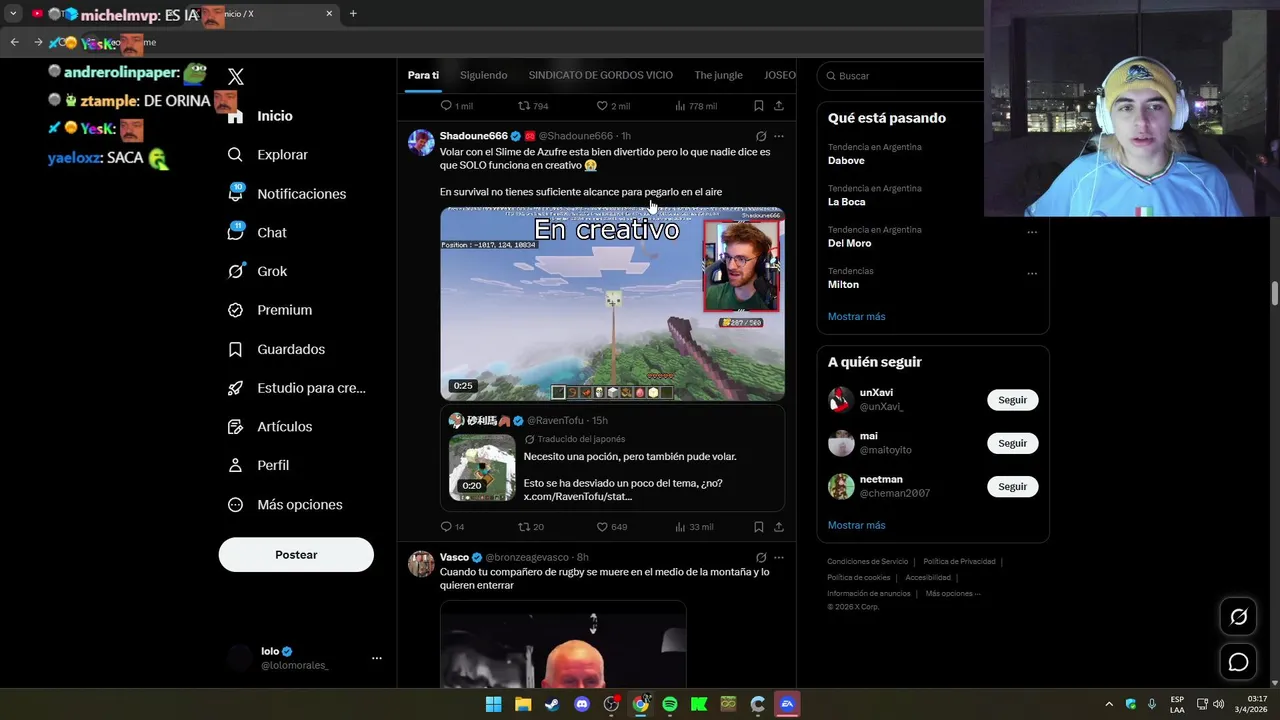Click Mostrar más under A quién seguir
The height and width of the screenshot is (720, 1280).
(x=856, y=525)
